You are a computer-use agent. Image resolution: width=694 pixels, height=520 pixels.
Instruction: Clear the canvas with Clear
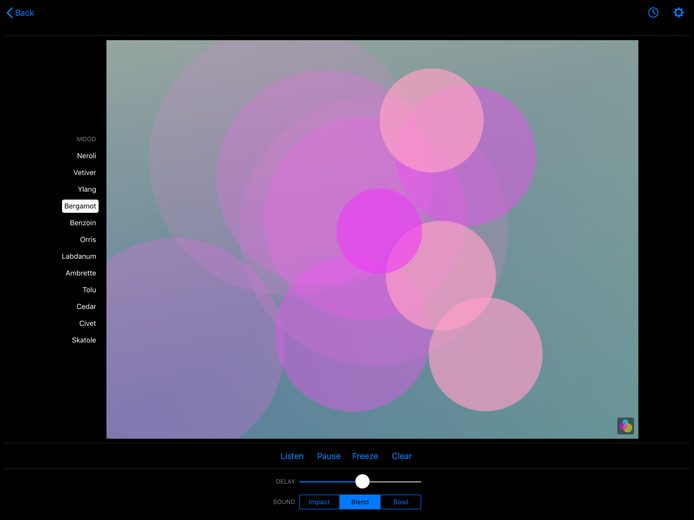pos(401,456)
